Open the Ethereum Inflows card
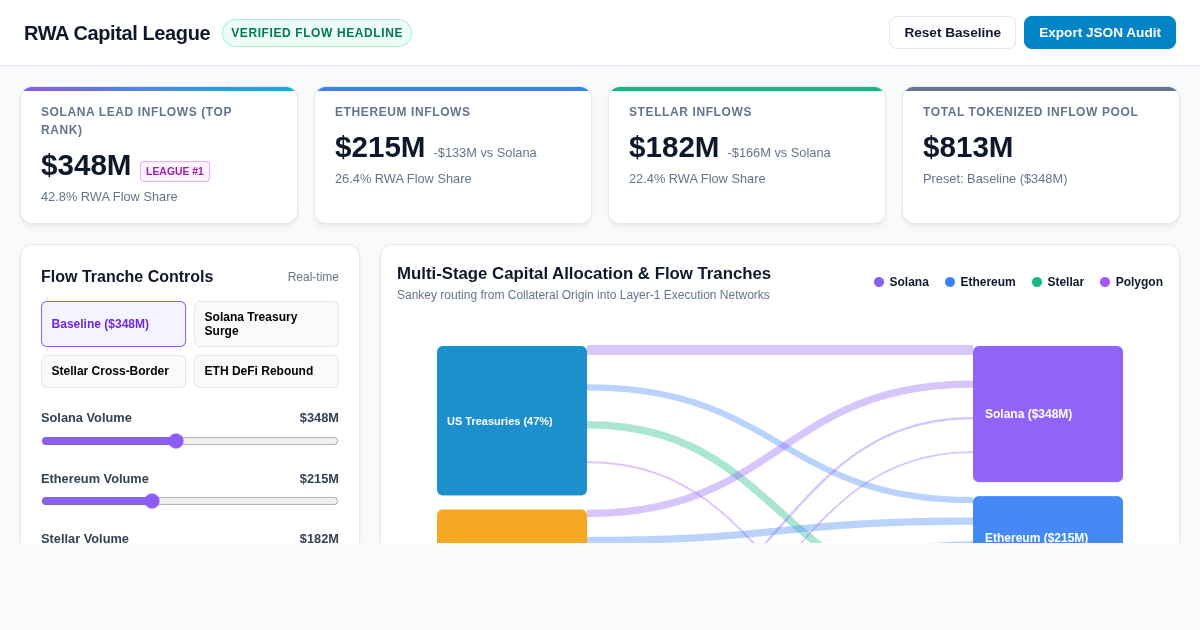1200x630 pixels. [x=453, y=155]
